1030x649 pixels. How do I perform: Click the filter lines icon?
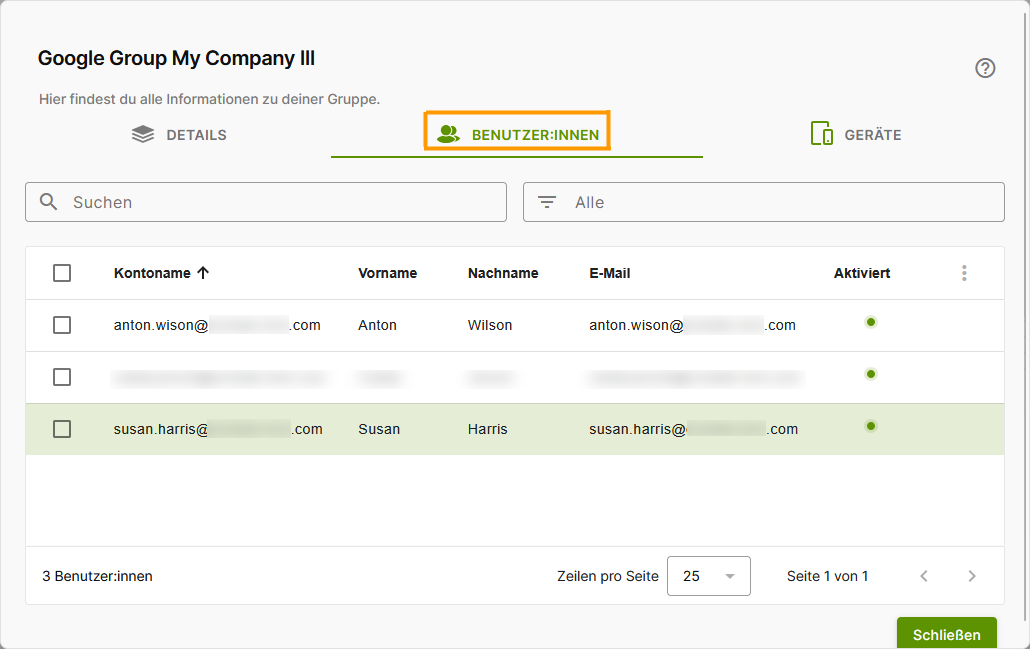547,202
